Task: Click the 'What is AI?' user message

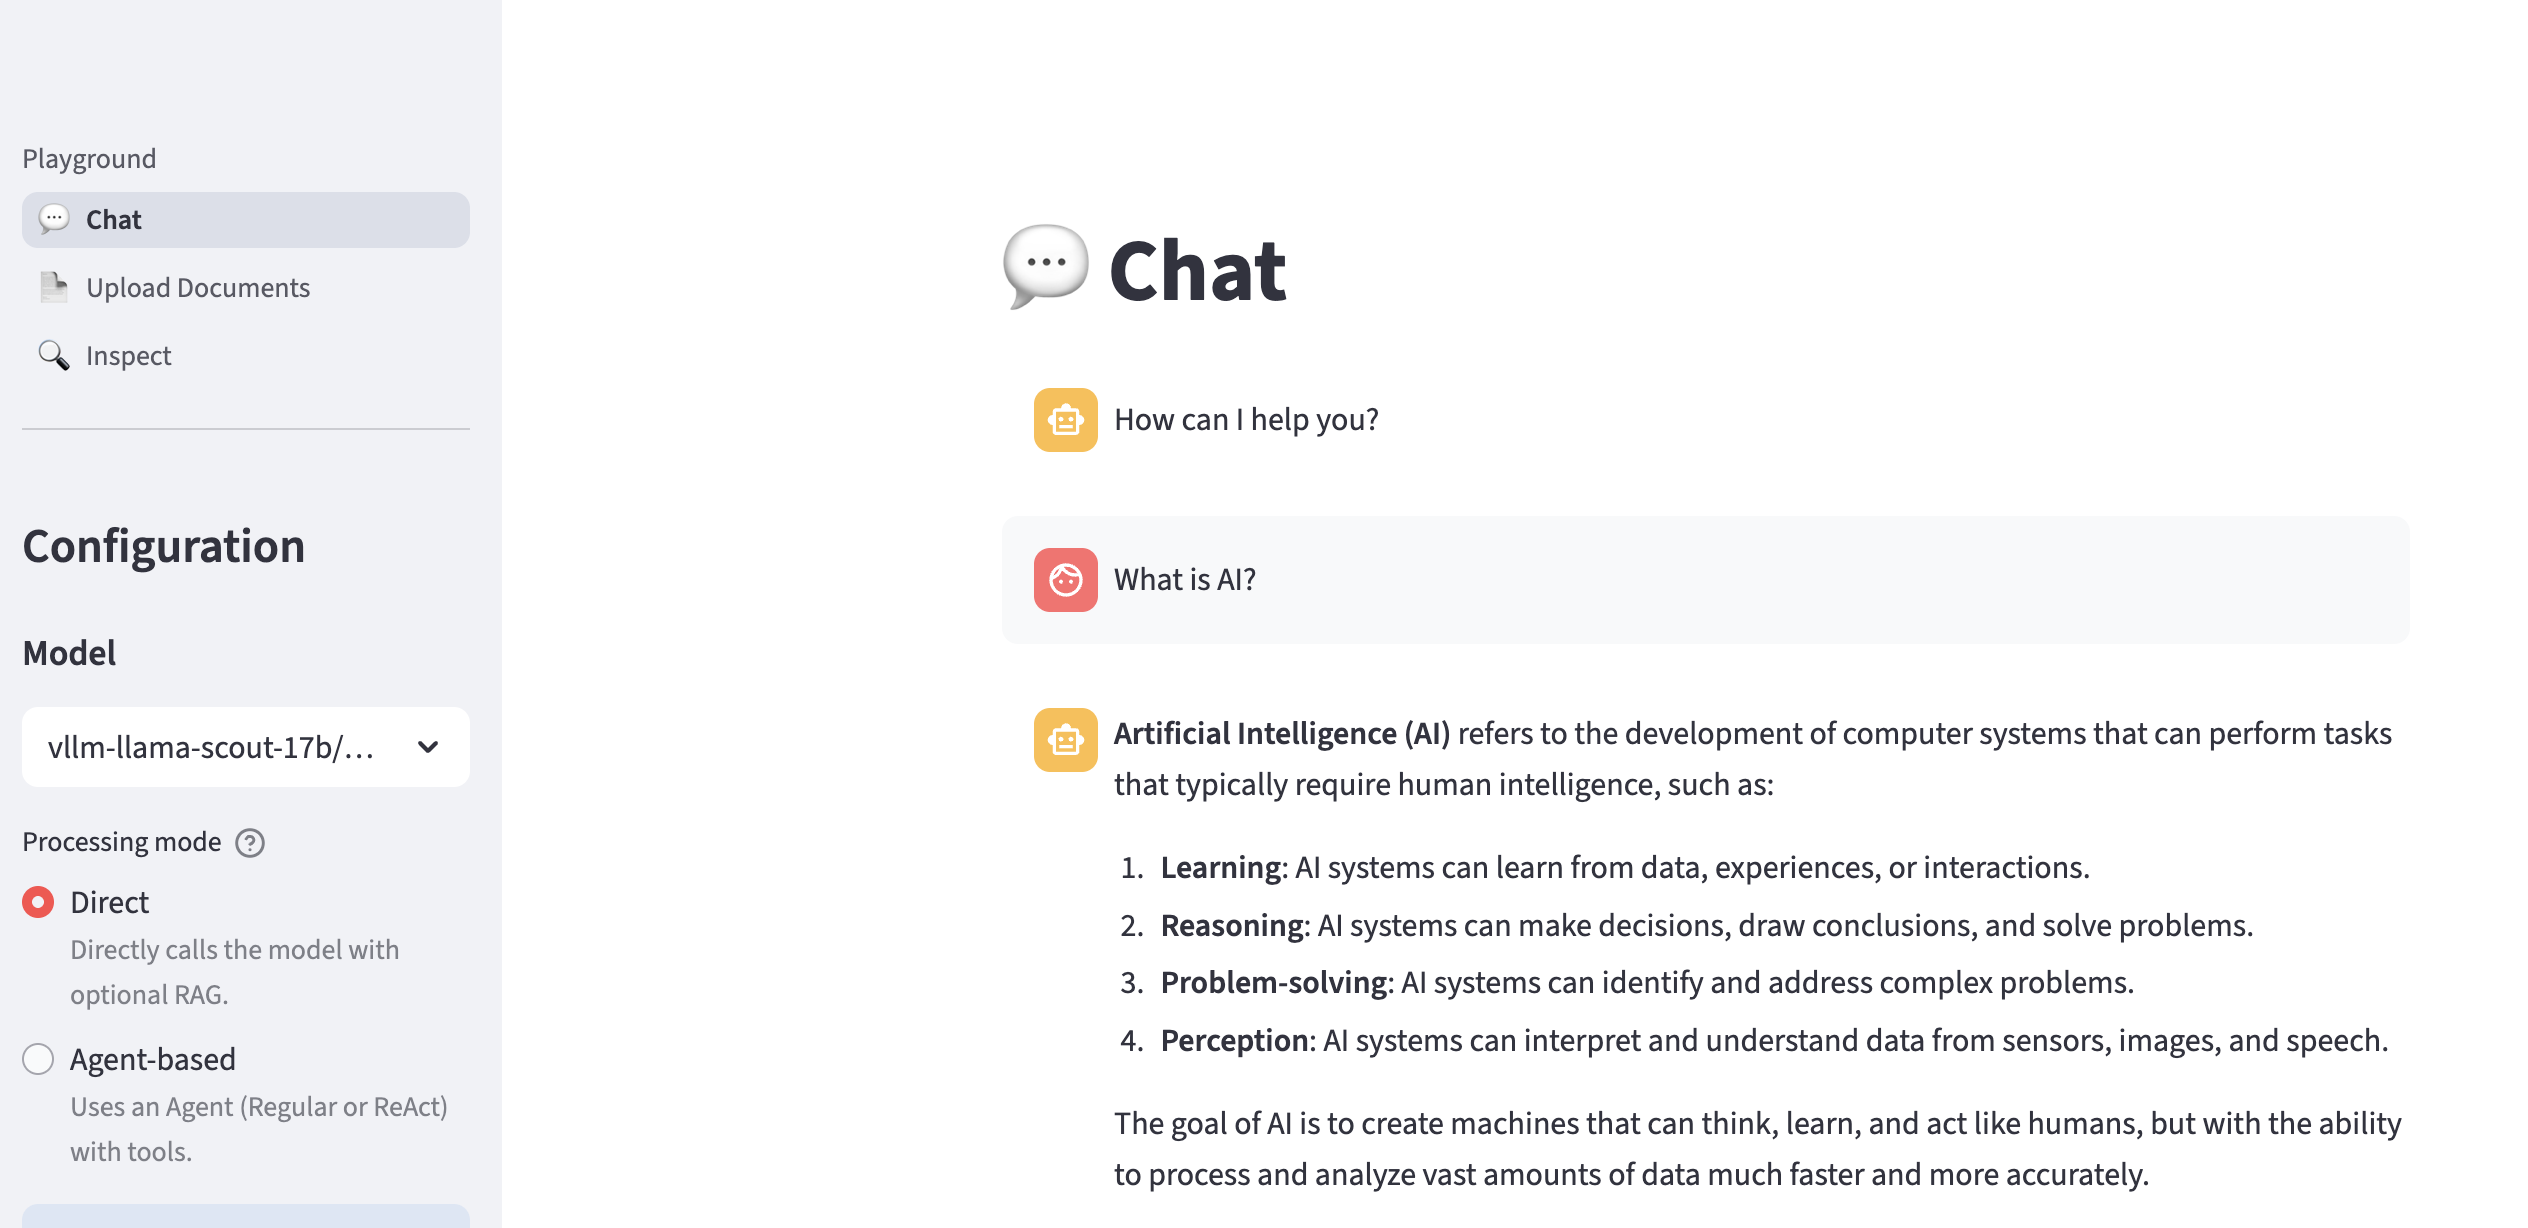Action: pos(1185,580)
